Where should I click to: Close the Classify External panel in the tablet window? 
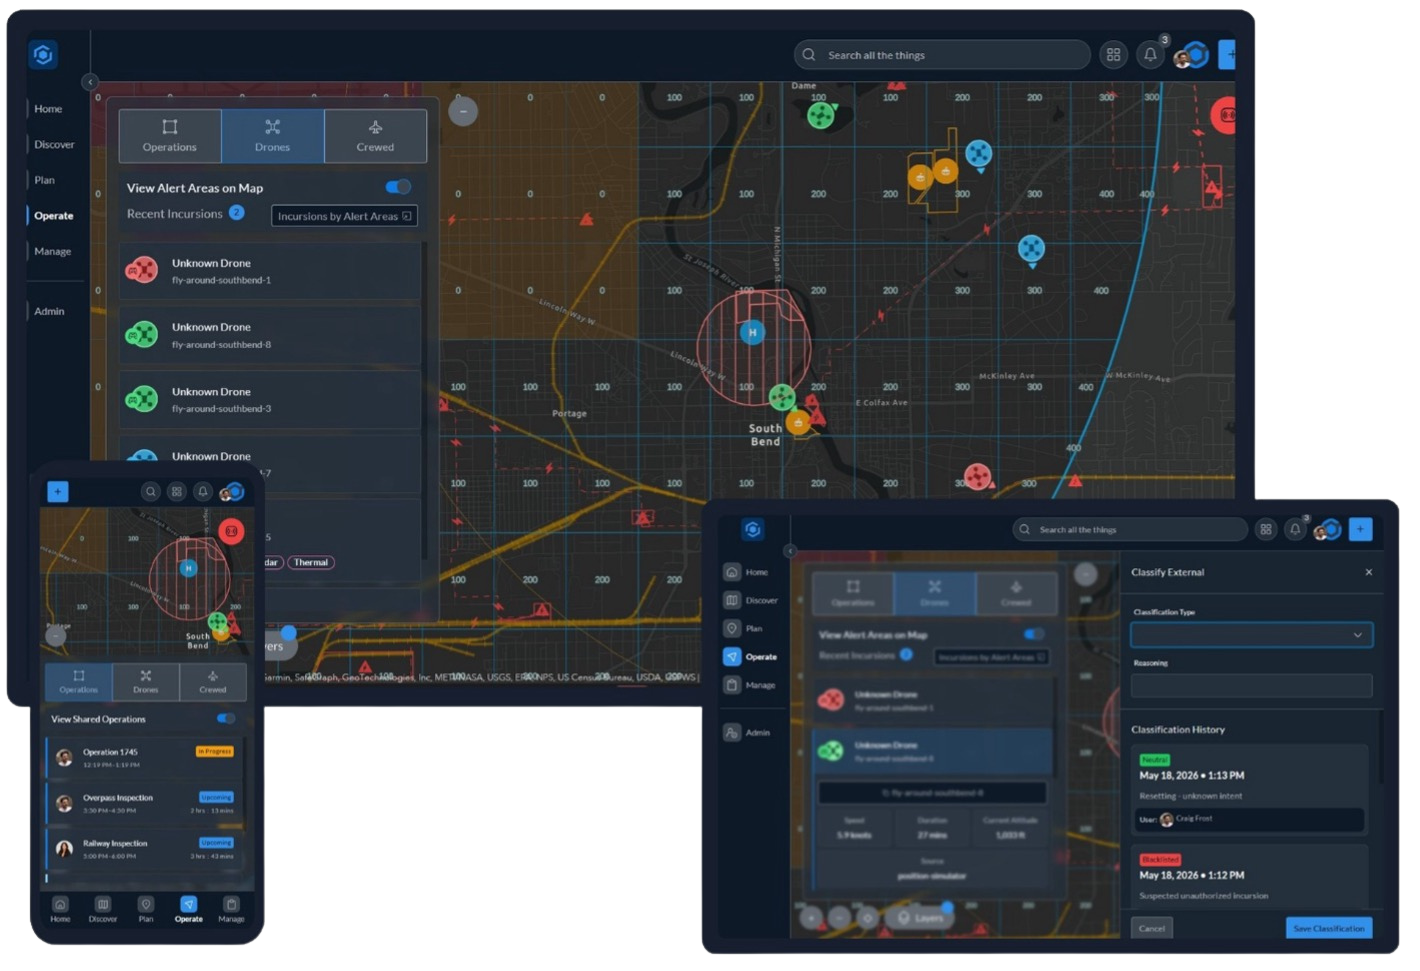1369,572
